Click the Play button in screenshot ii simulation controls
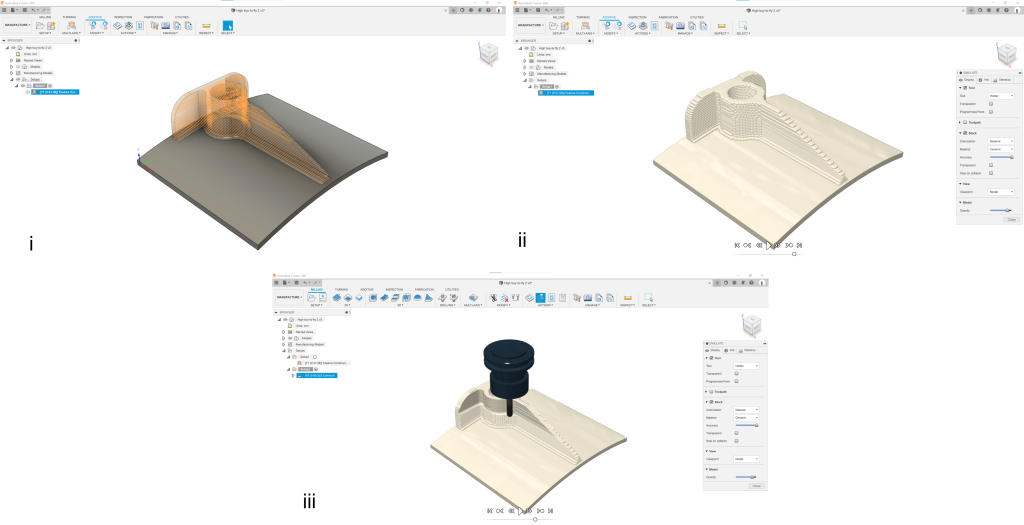1024x525 pixels. click(769, 246)
